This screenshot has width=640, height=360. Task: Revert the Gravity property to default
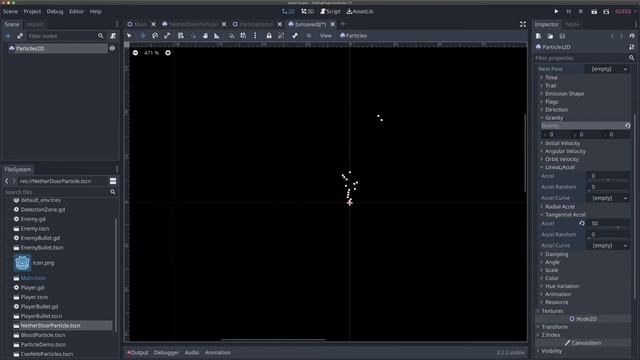(x=628, y=126)
